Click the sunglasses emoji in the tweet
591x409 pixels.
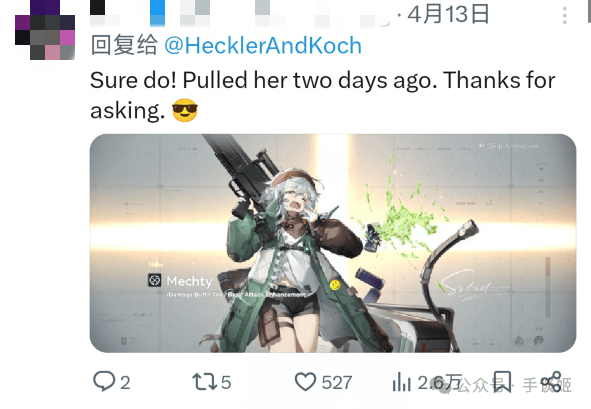coord(185,110)
